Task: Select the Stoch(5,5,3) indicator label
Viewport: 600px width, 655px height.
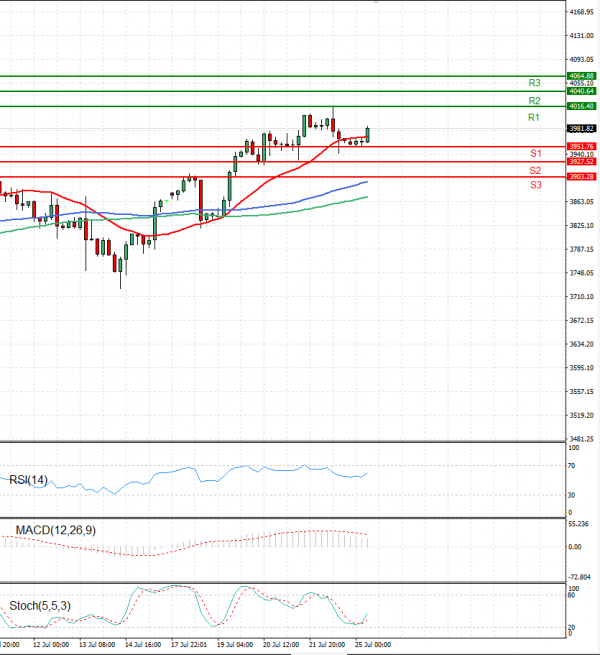Action: point(40,606)
